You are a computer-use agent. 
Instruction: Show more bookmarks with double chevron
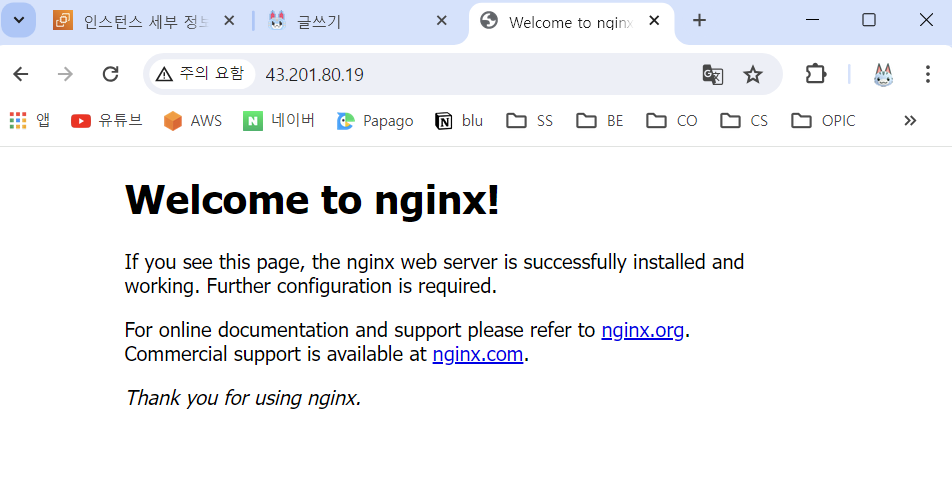[x=910, y=120]
